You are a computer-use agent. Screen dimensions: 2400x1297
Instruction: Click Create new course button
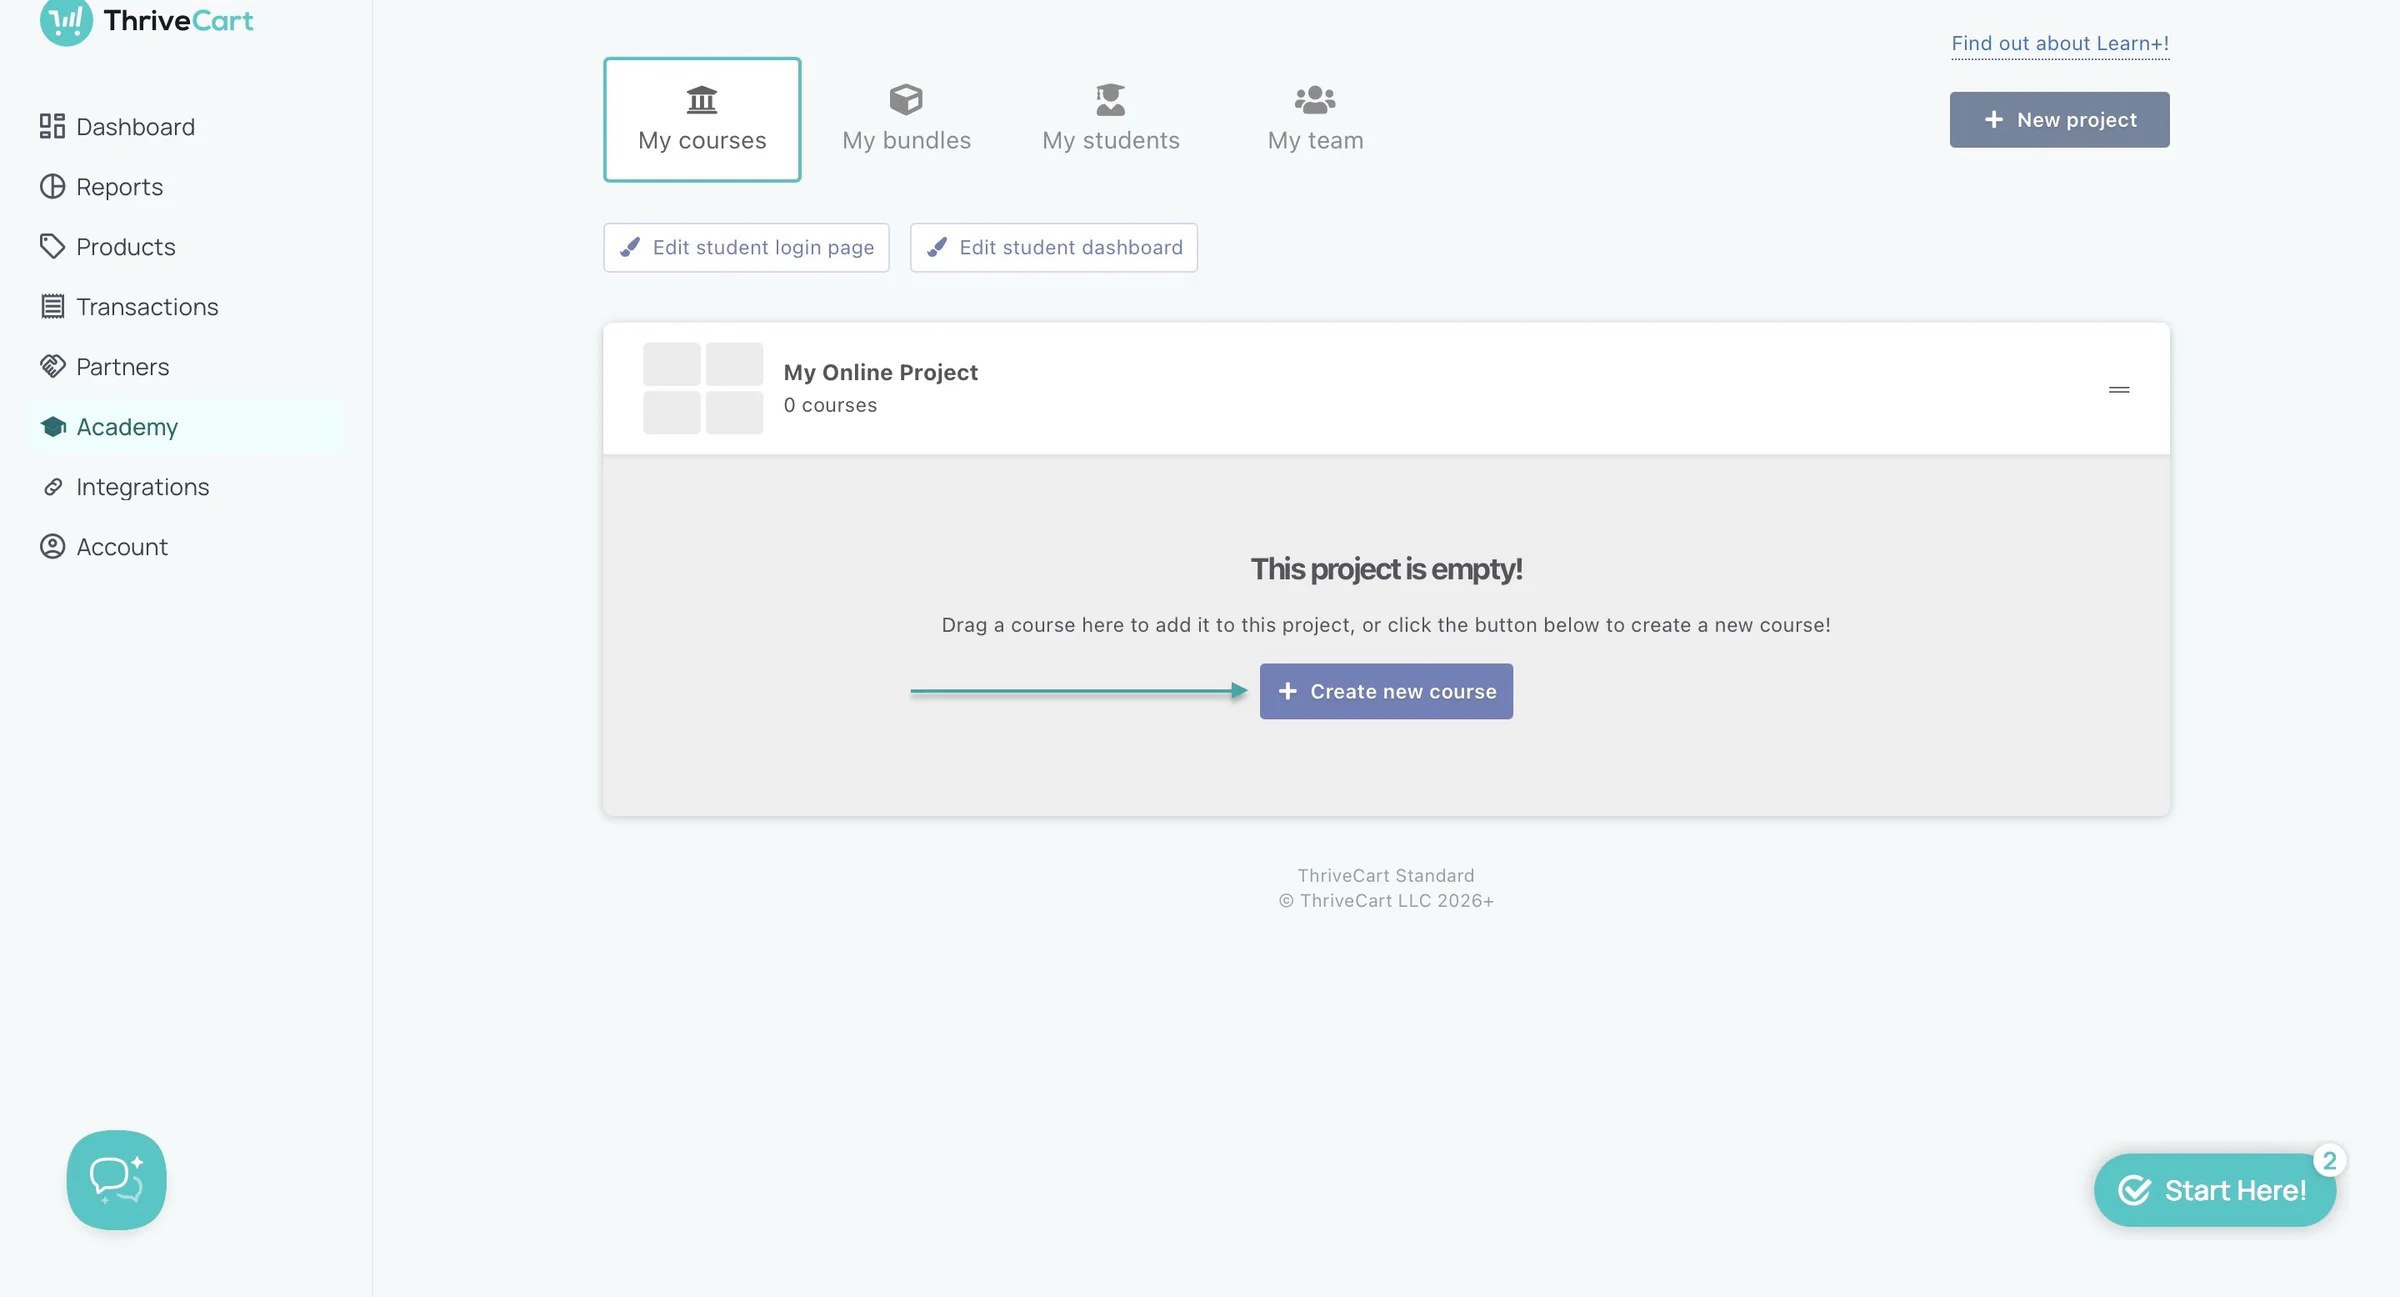point(1385,691)
